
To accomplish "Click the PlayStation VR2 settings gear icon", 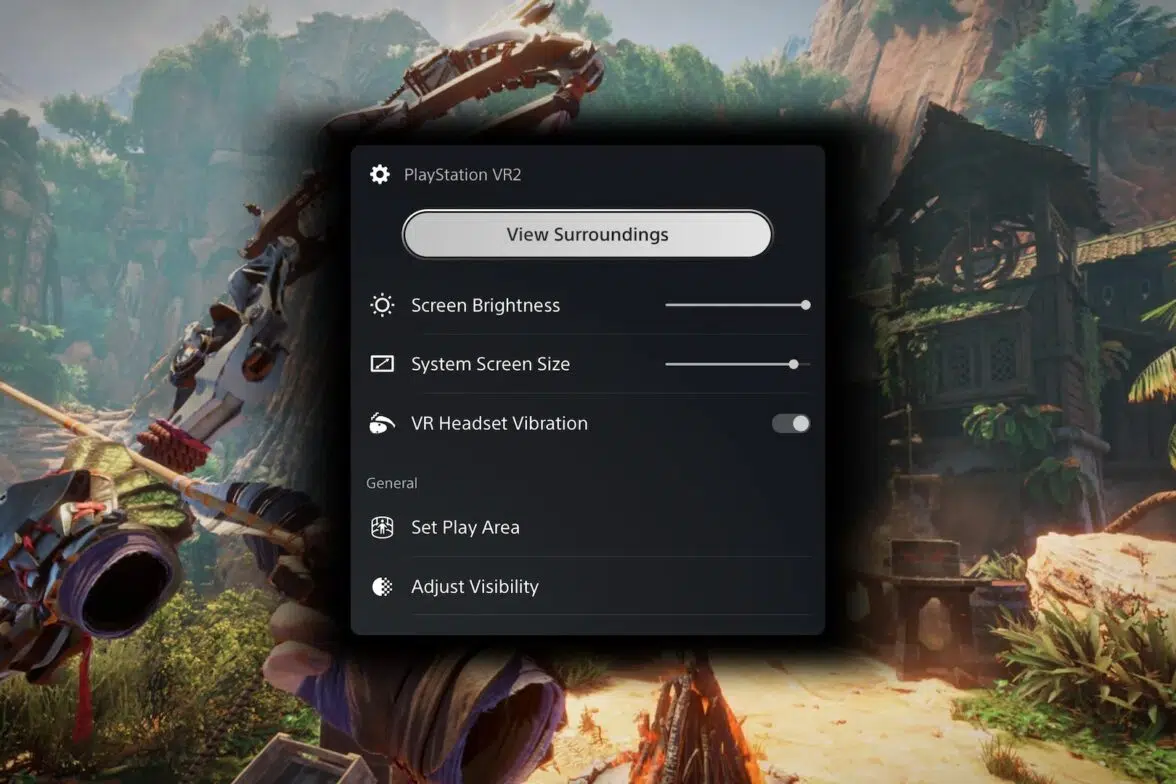I will [380, 174].
